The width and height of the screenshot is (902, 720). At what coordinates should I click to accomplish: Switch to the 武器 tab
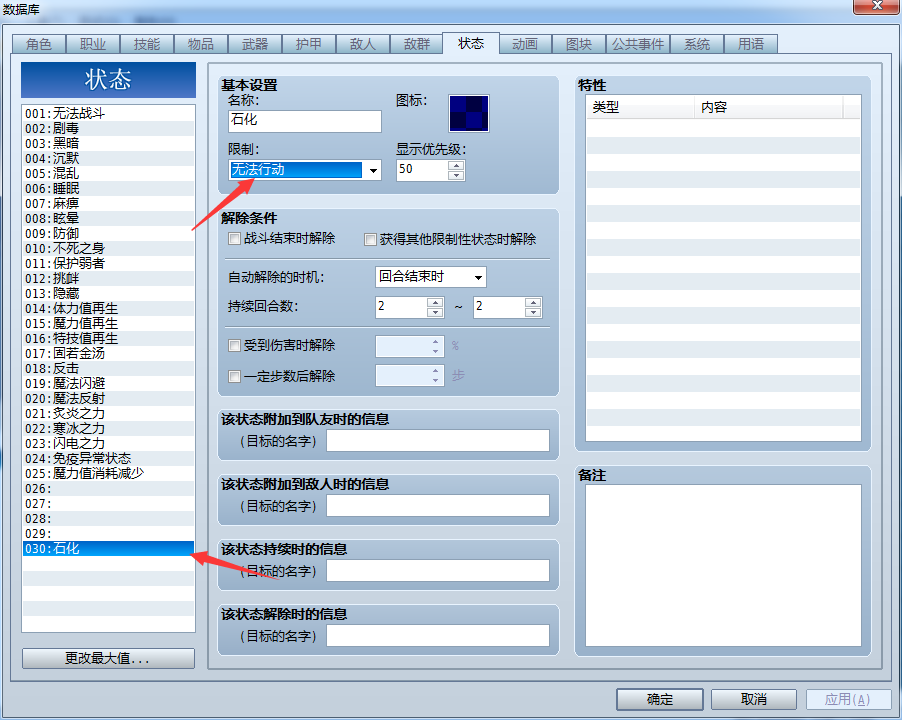pyautogui.click(x=255, y=44)
